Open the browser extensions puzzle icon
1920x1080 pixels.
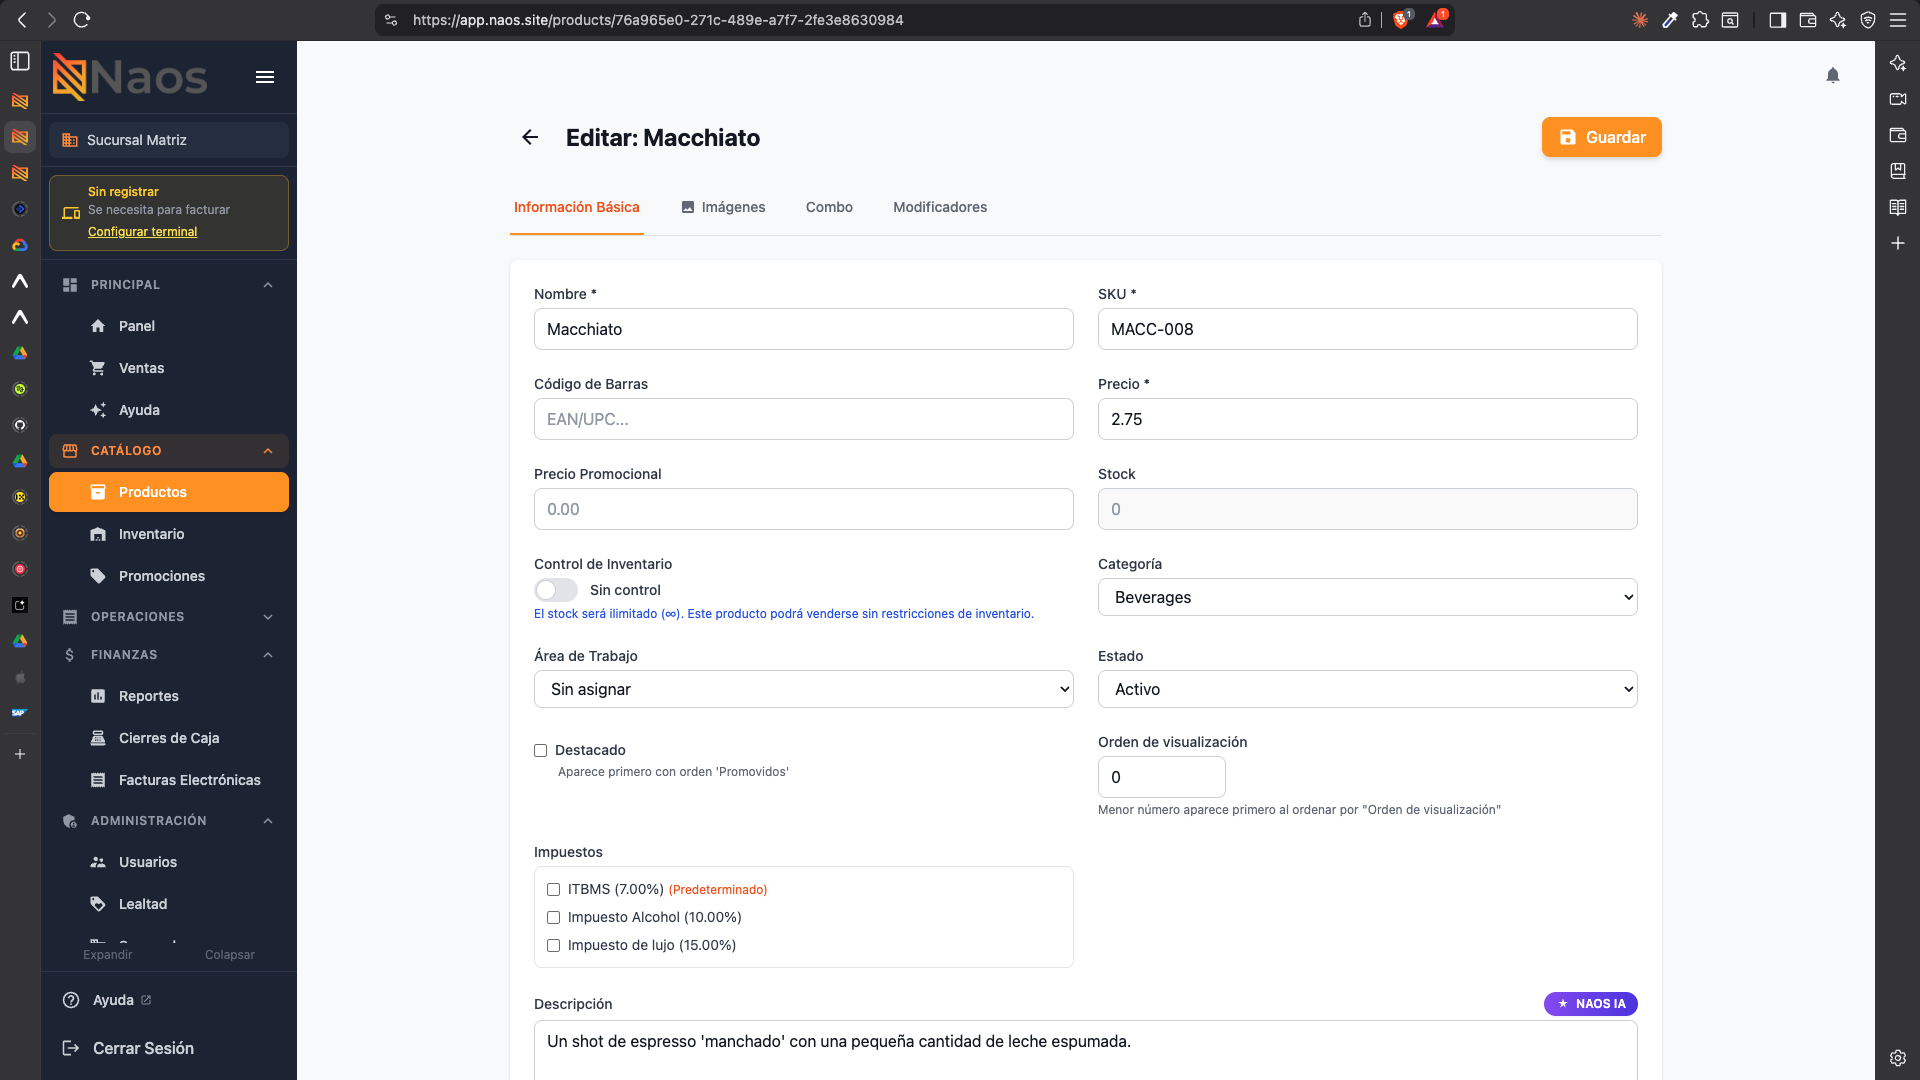coord(1700,20)
